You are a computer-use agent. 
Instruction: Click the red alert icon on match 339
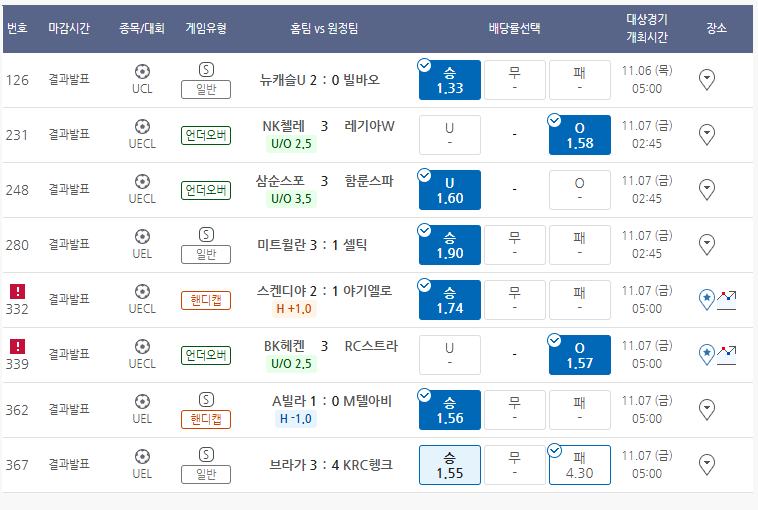point(17,347)
